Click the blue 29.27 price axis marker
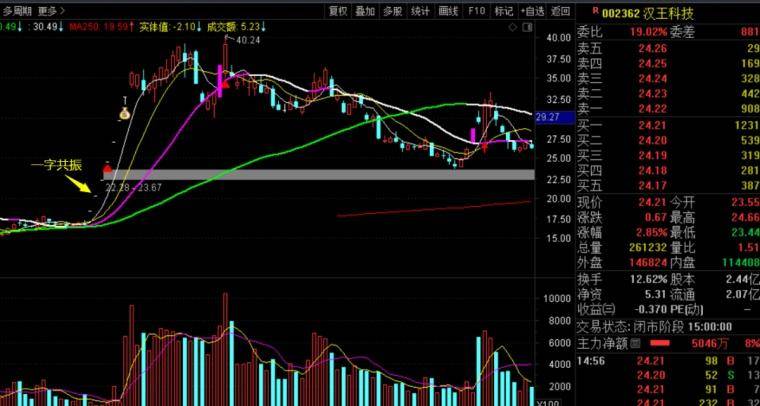760x406 pixels. pyautogui.click(x=554, y=117)
